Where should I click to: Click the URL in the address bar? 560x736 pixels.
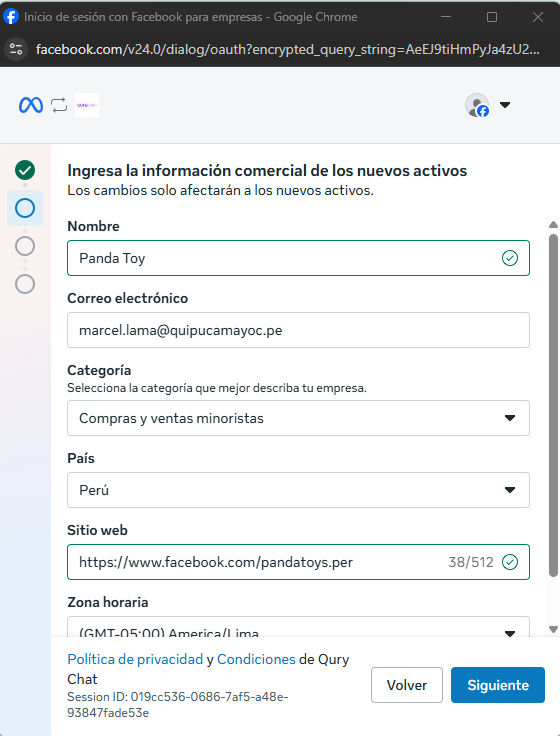click(287, 49)
